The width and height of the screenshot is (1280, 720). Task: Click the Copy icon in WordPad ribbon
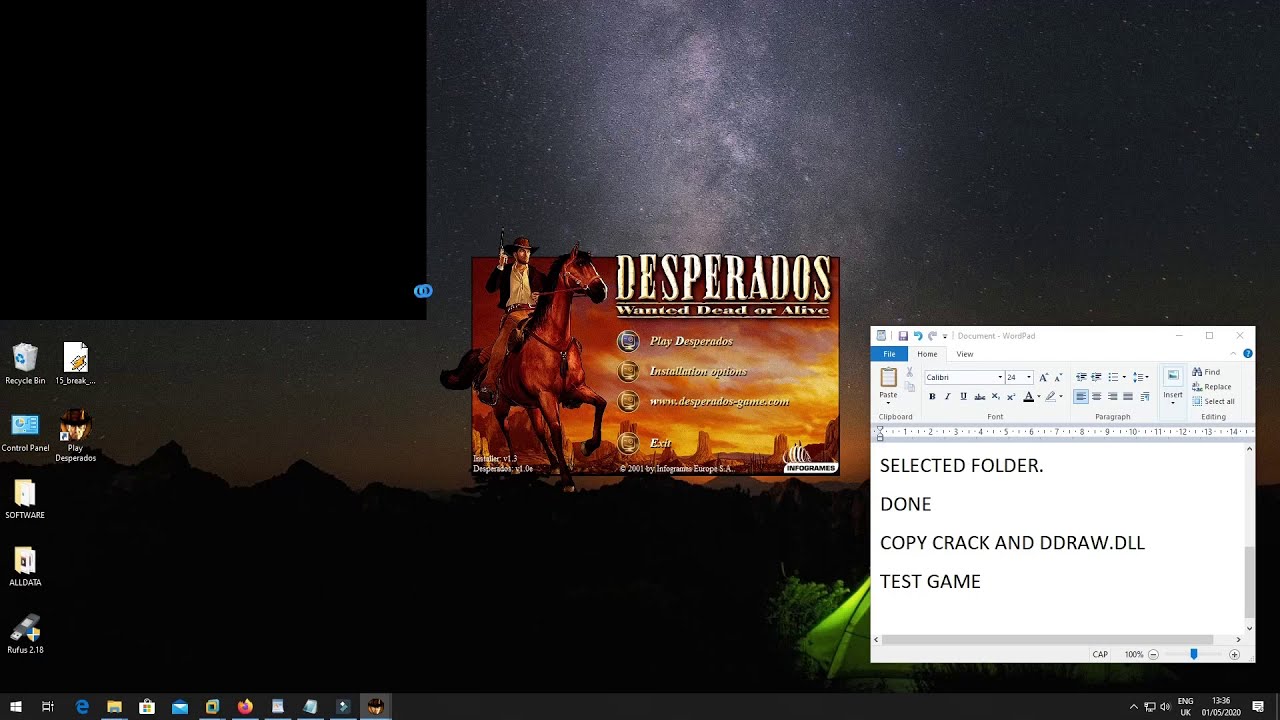click(909, 386)
